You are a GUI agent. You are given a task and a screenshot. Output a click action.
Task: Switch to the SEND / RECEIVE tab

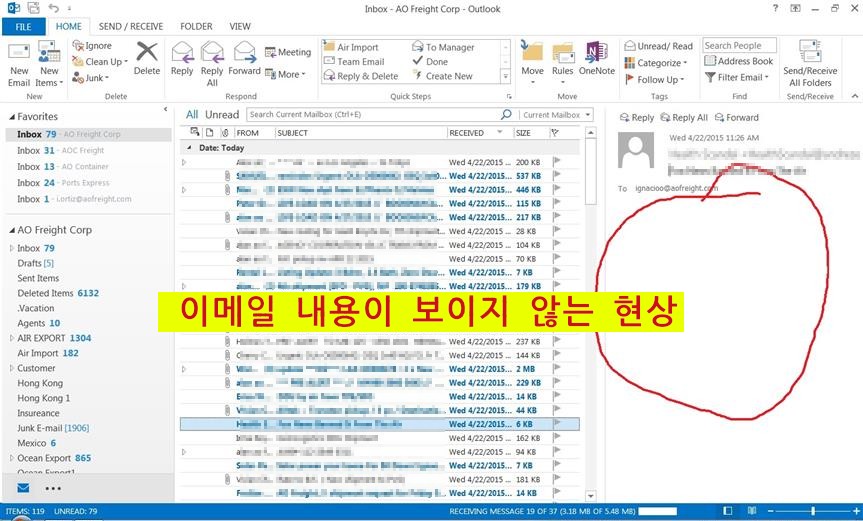(131, 26)
